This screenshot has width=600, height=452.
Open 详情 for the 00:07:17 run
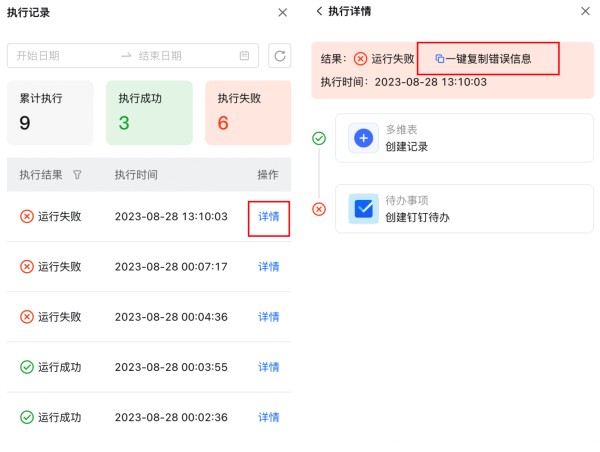tap(269, 267)
